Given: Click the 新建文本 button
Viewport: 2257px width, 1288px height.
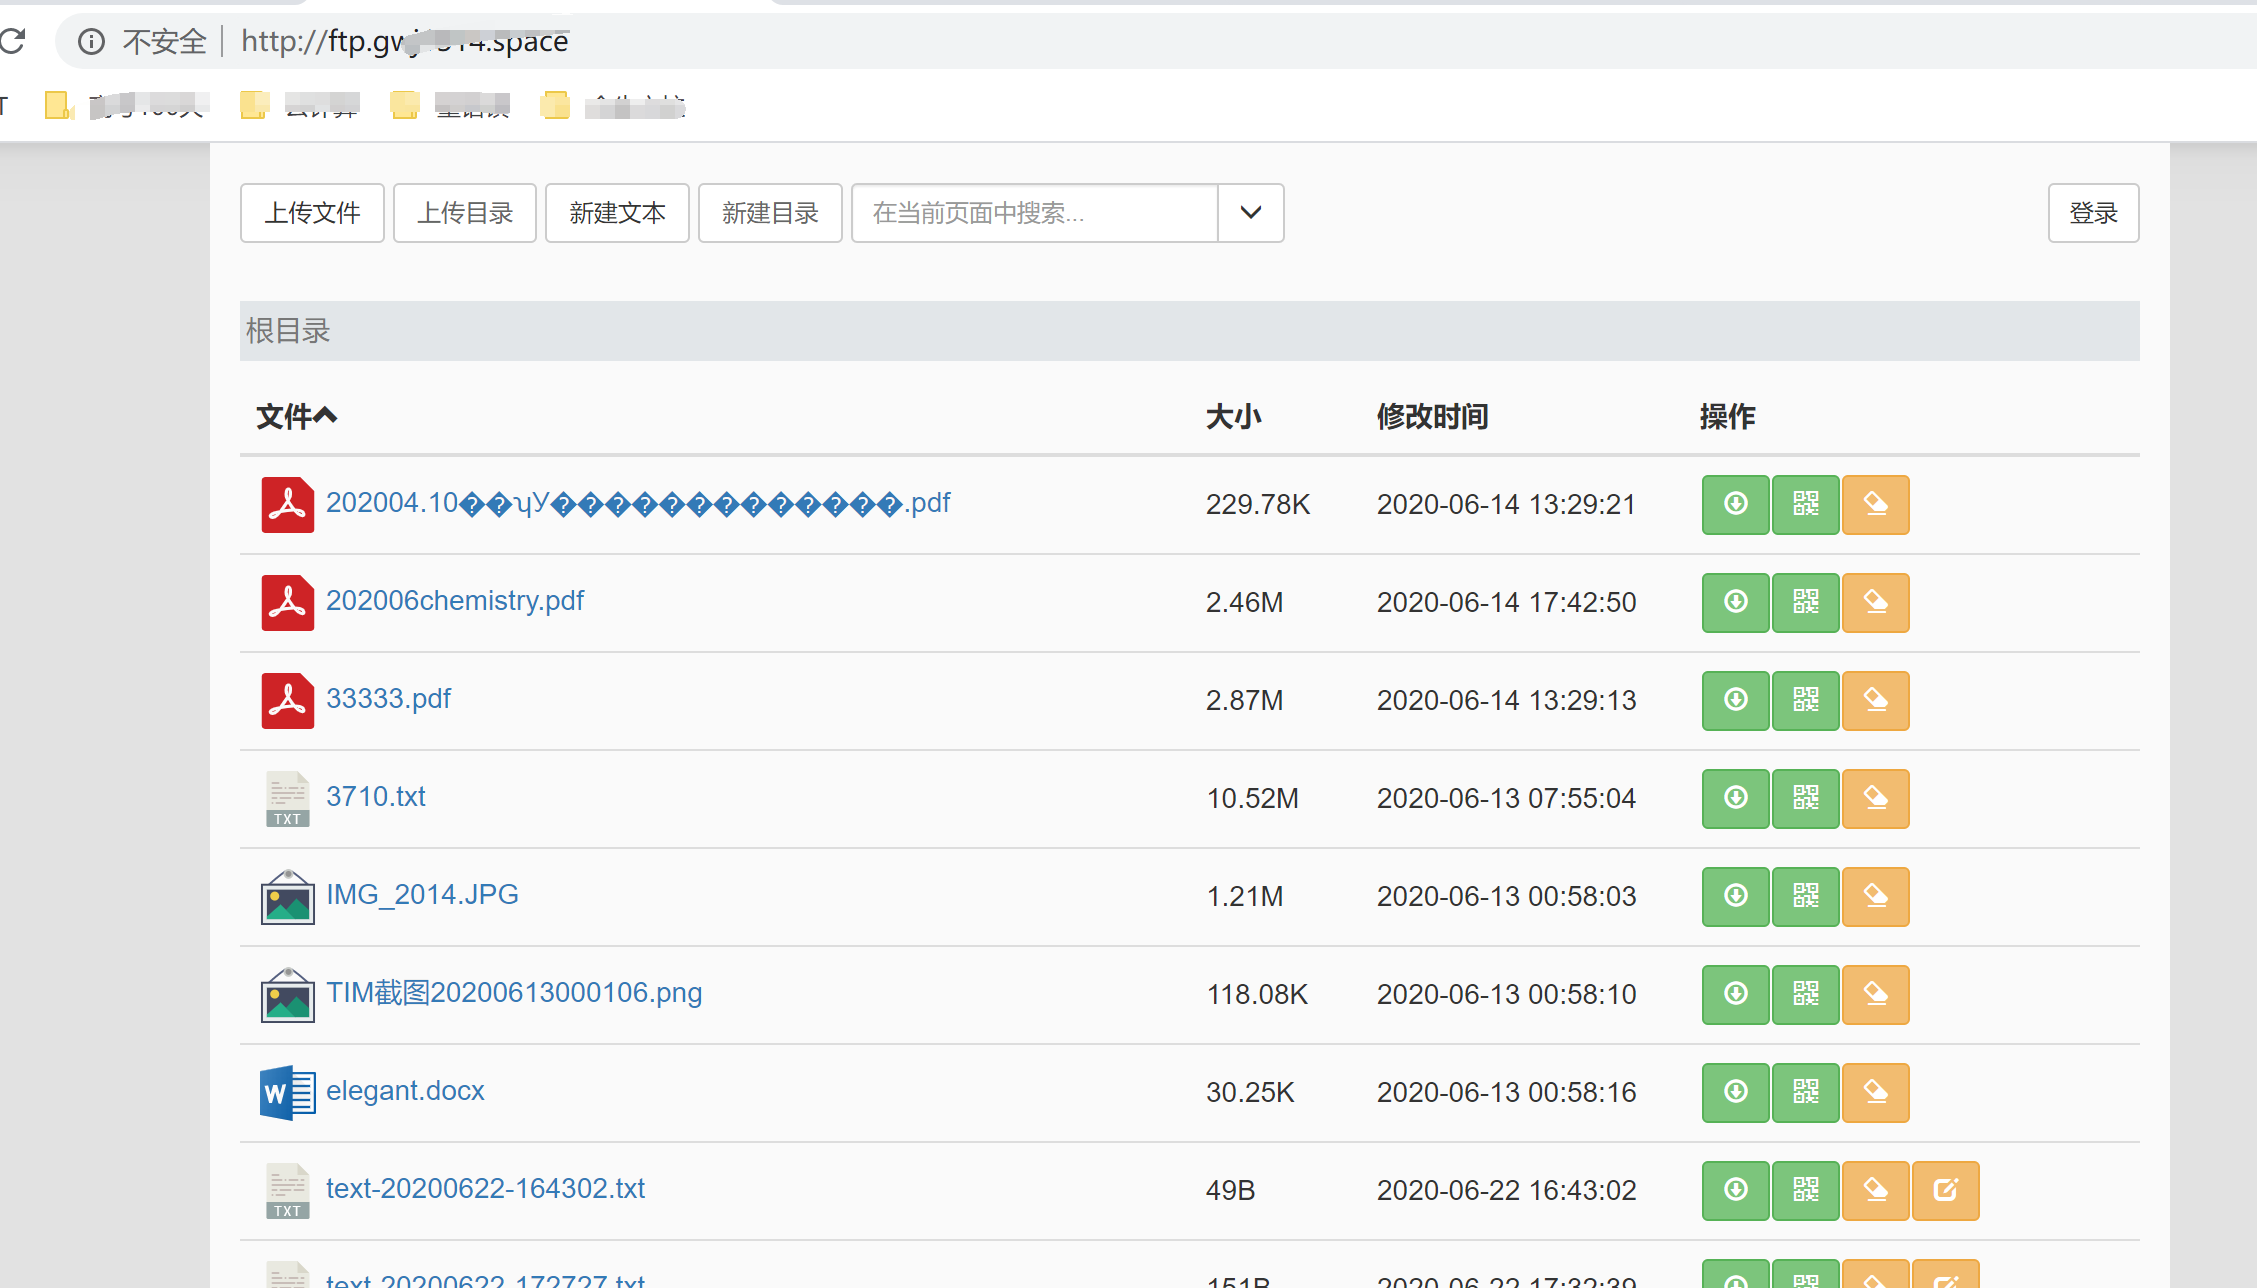Looking at the screenshot, I should (x=617, y=212).
